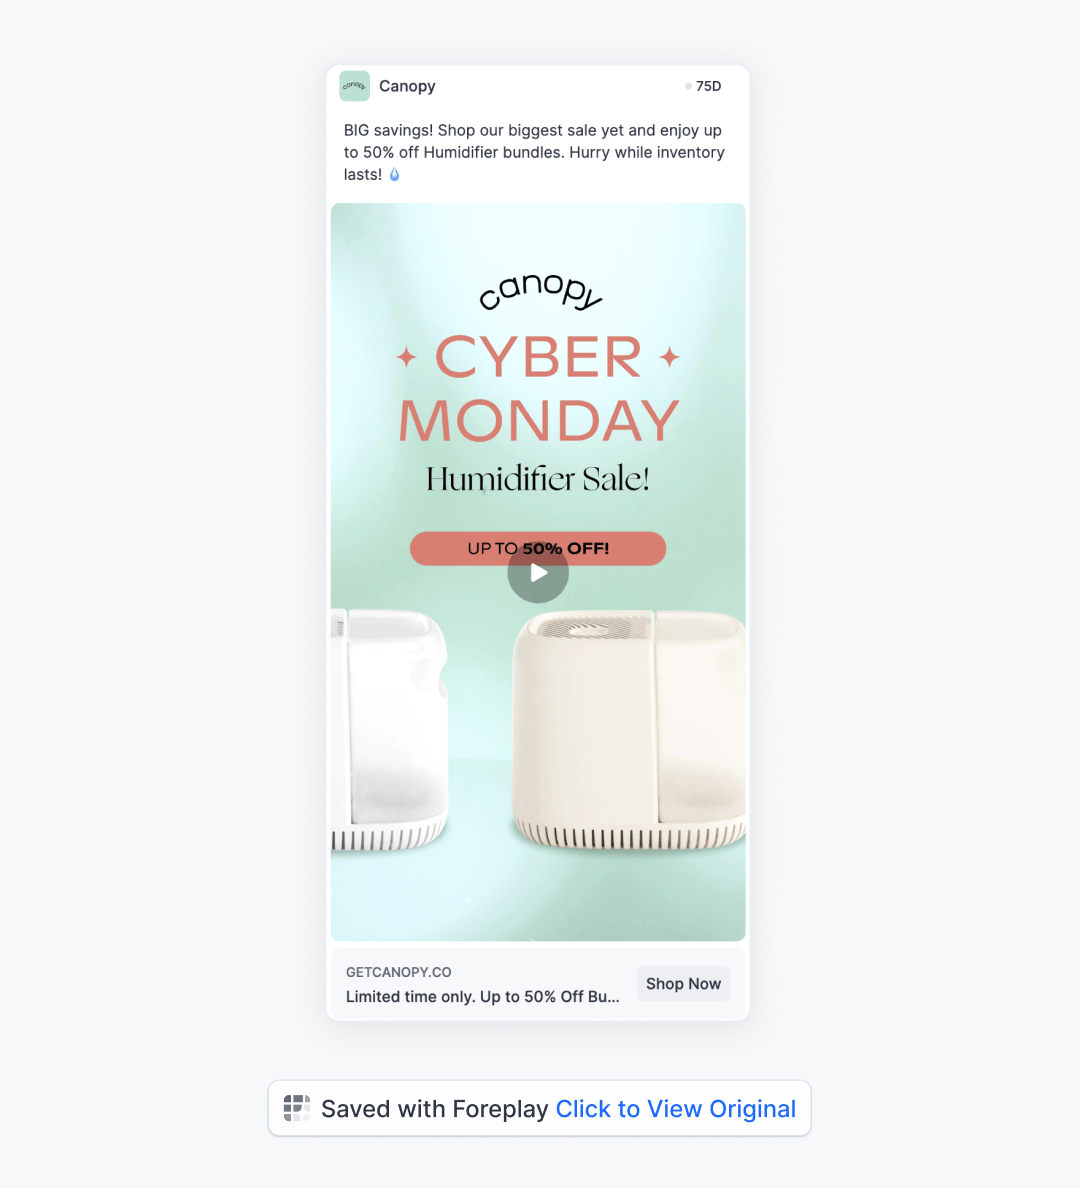This screenshot has width=1080, height=1188.
Task: Click the white humidifier on the left
Action: (x=390, y=729)
